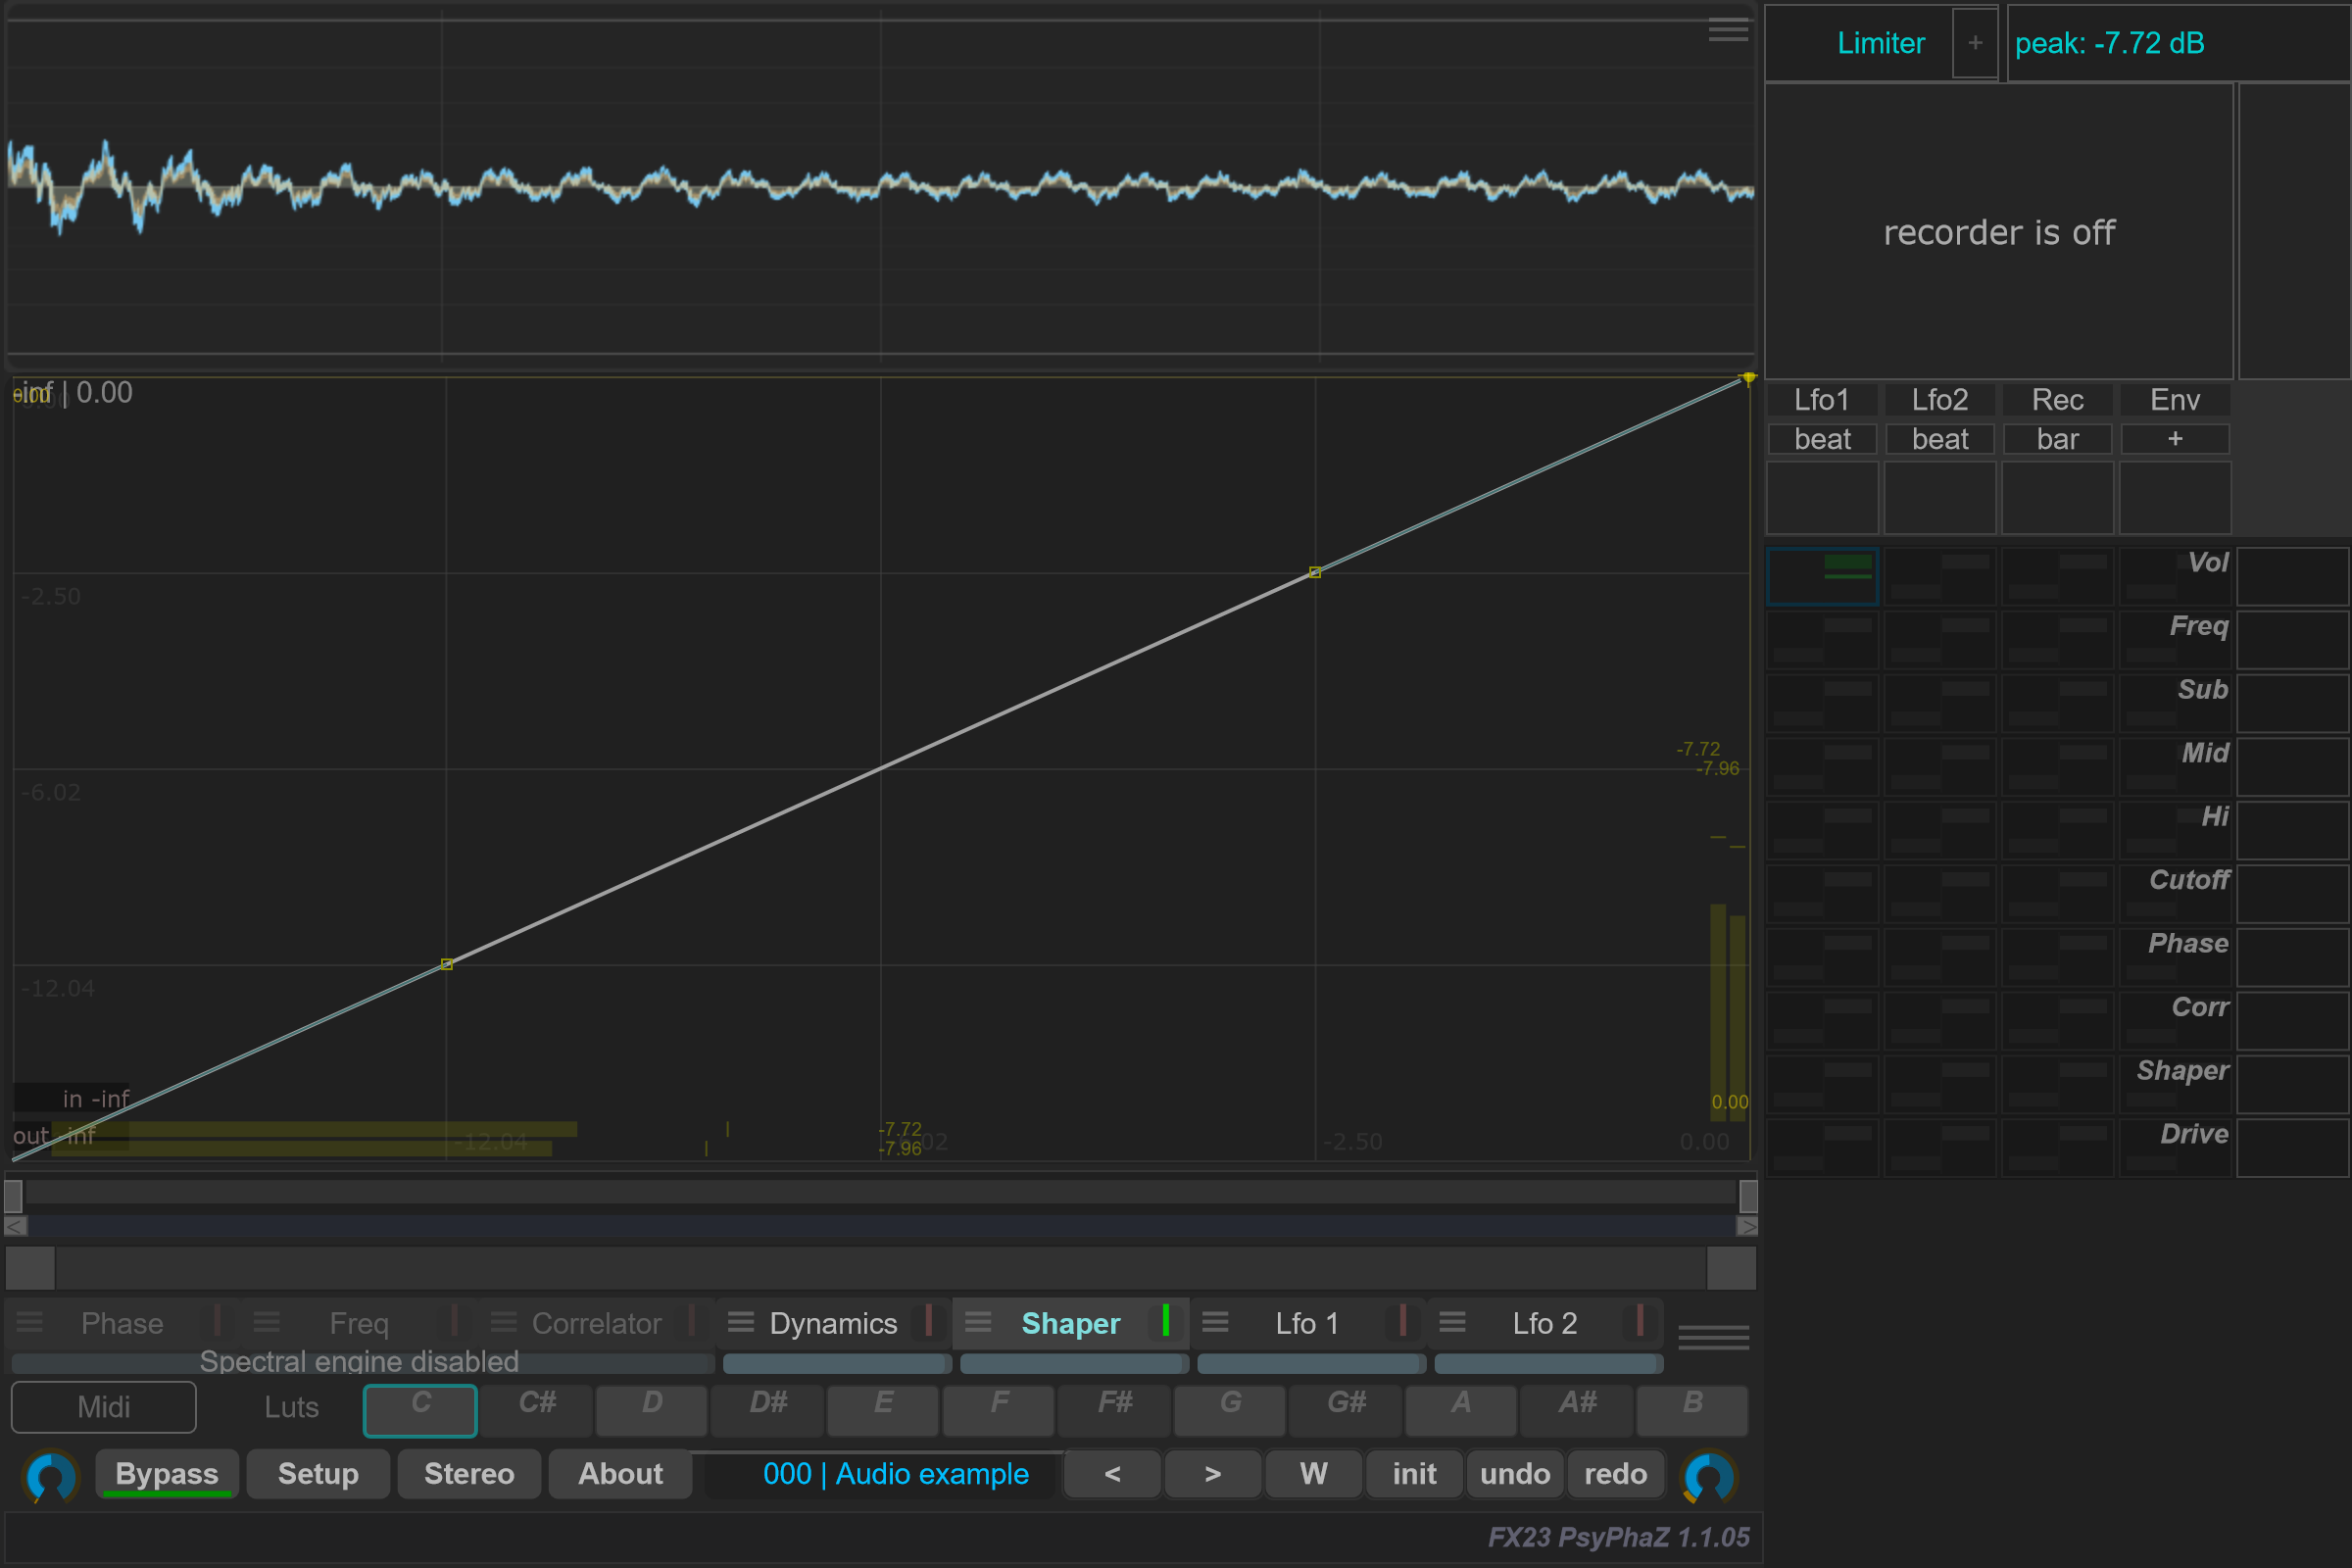Screen dimensions: 2352x1568
Task: Adjust the right blue output knob
Action: pyautogui.click(x=1709, y=1476)
